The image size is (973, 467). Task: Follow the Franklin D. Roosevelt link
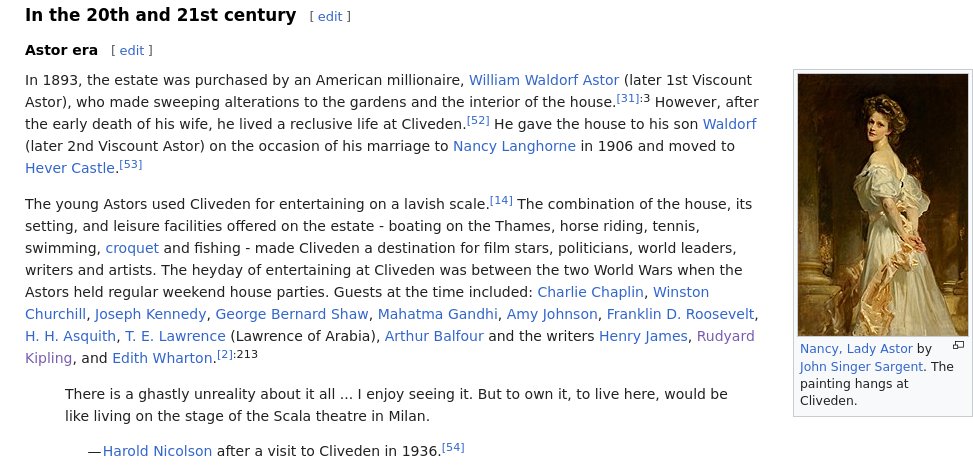(680, 314)
